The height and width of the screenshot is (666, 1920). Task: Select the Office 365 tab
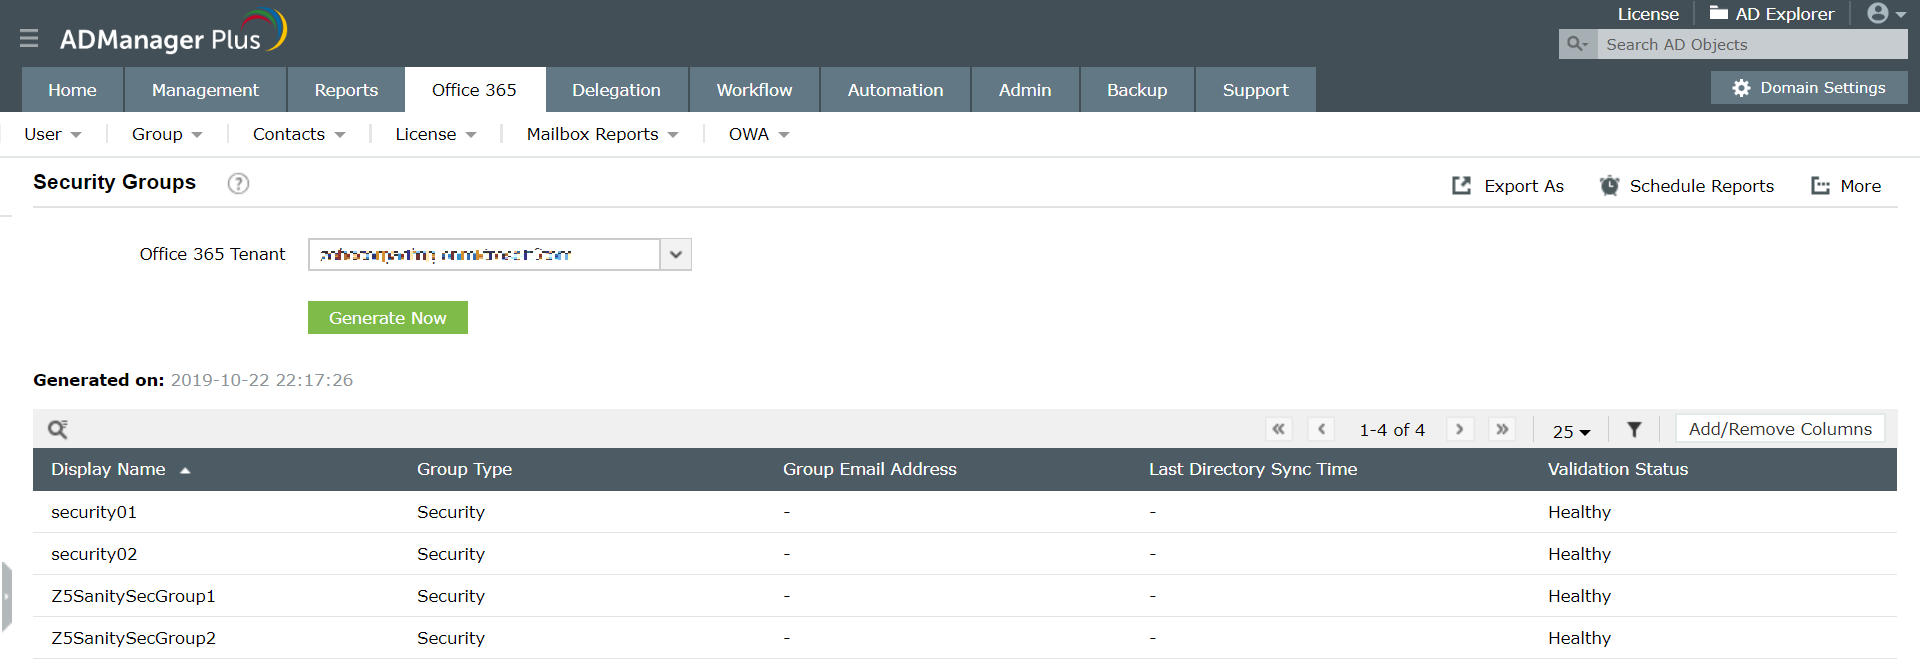point(474,90)
